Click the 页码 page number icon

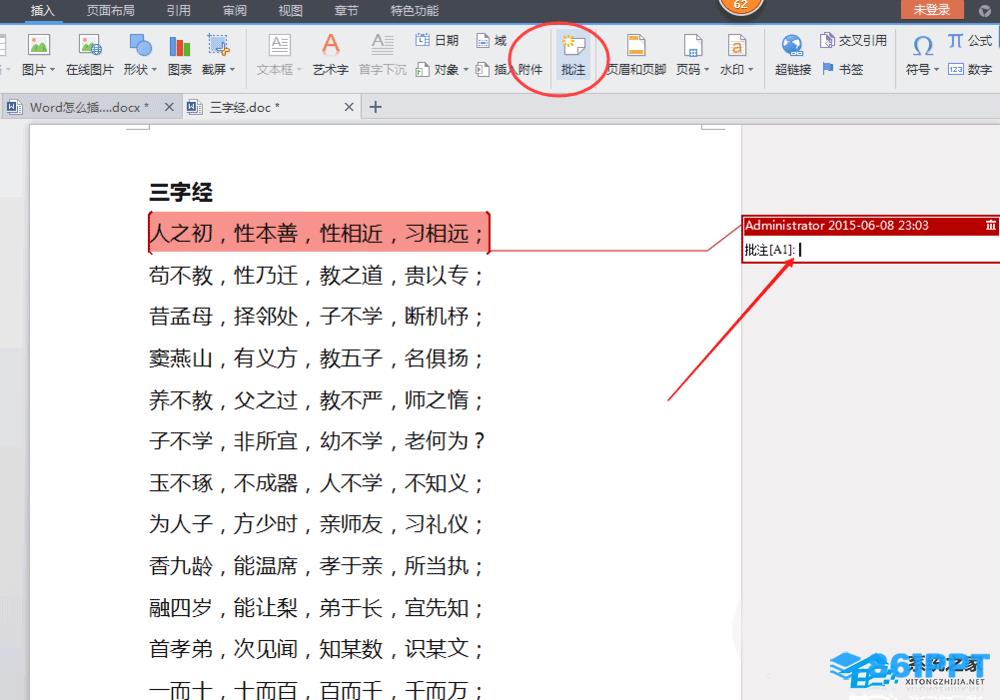pyautogui.click(x=693, y=45)
